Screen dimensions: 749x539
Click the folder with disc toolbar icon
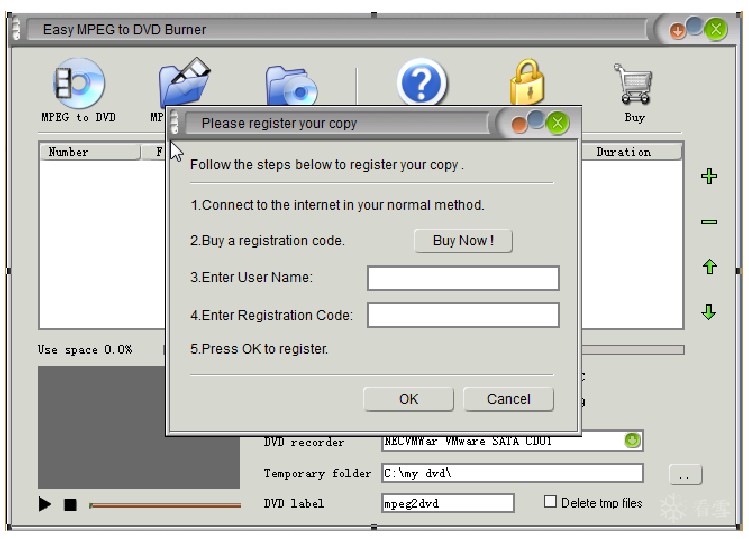[291, 87]
